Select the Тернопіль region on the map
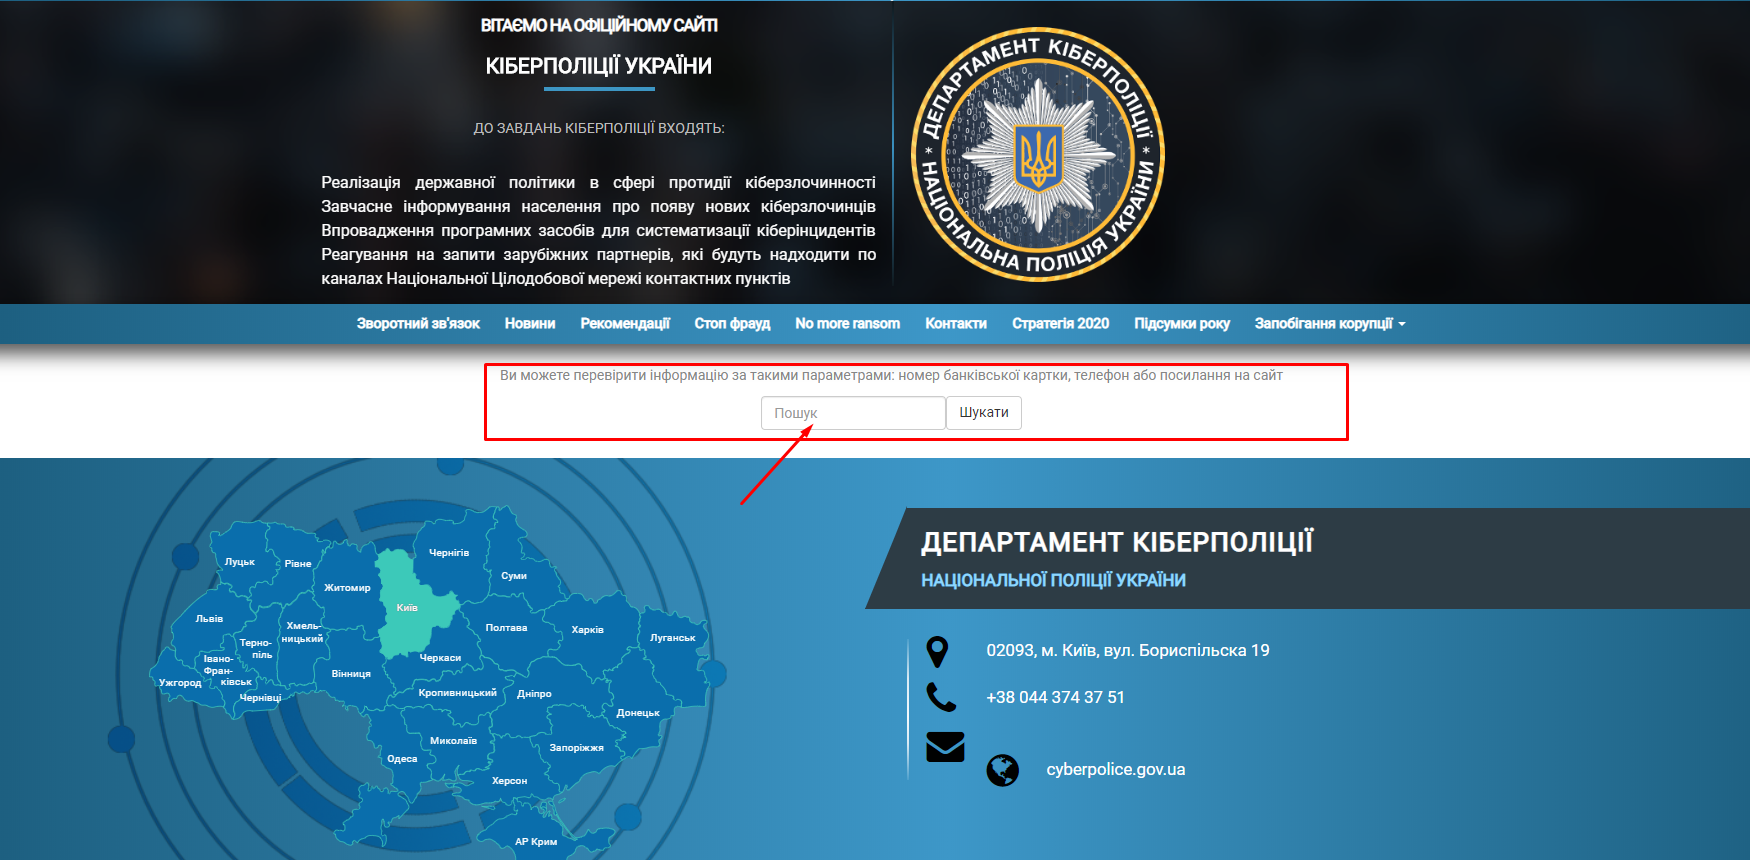 [x=258, y=648]
